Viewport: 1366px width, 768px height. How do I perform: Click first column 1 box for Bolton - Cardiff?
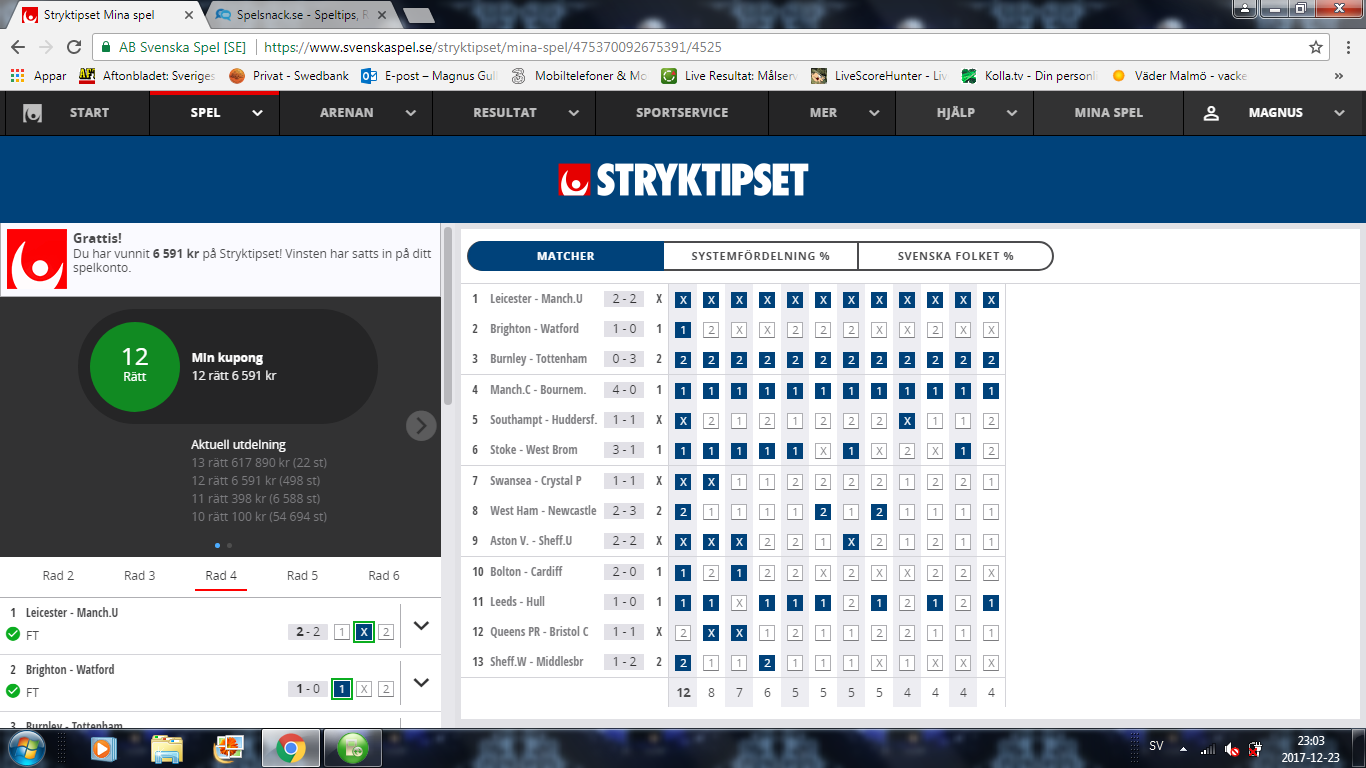click(x=683, y=573)
